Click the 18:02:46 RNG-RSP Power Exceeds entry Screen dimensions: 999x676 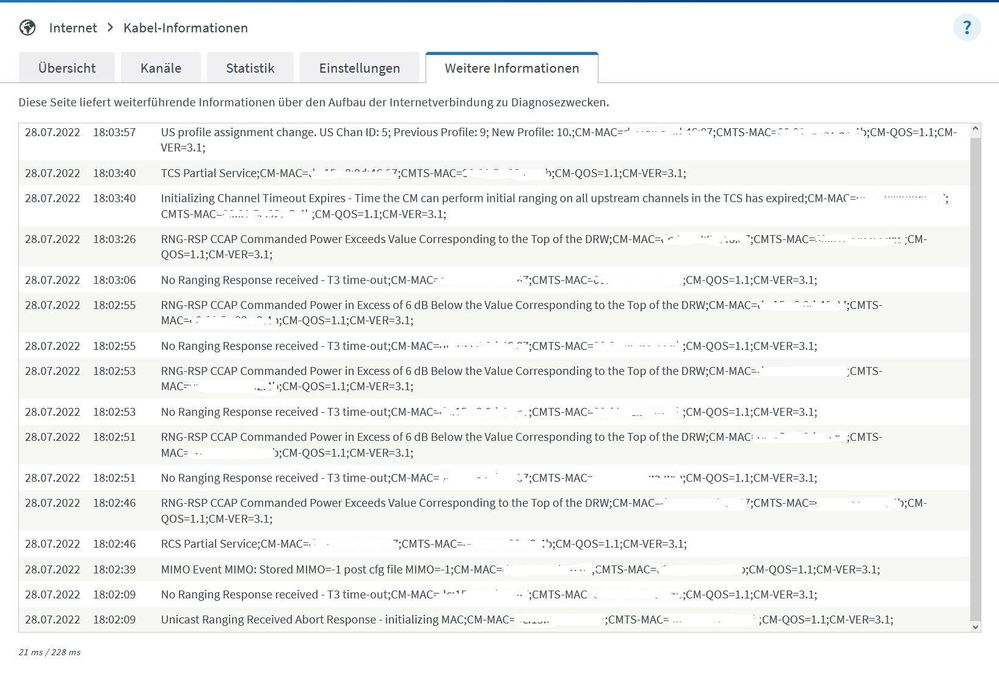click(x=494, y=510)
